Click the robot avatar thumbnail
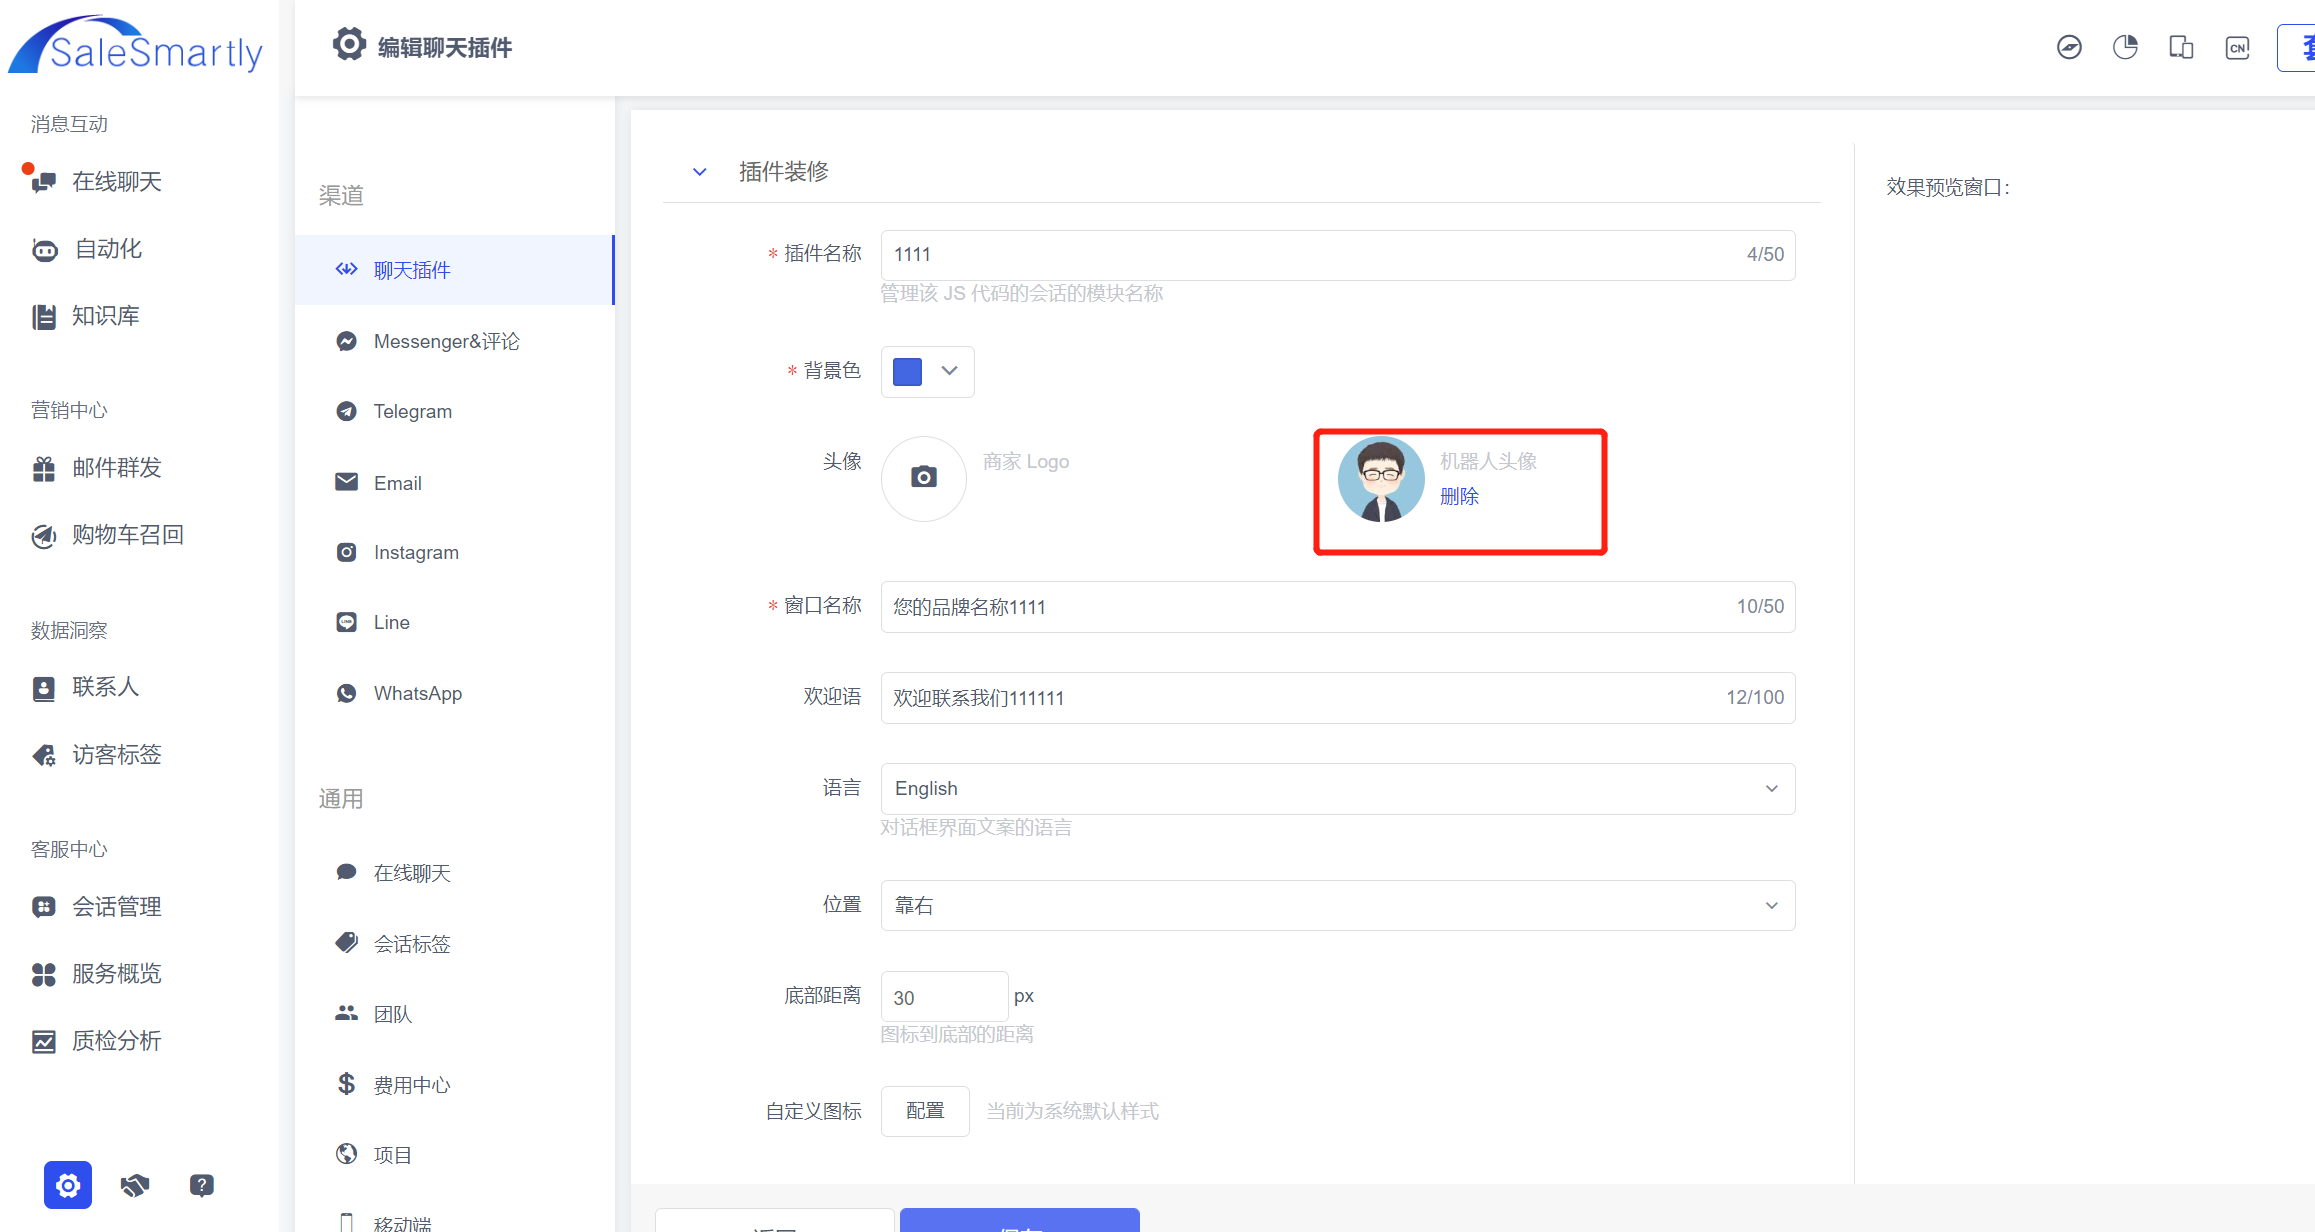 (1380, 480)
